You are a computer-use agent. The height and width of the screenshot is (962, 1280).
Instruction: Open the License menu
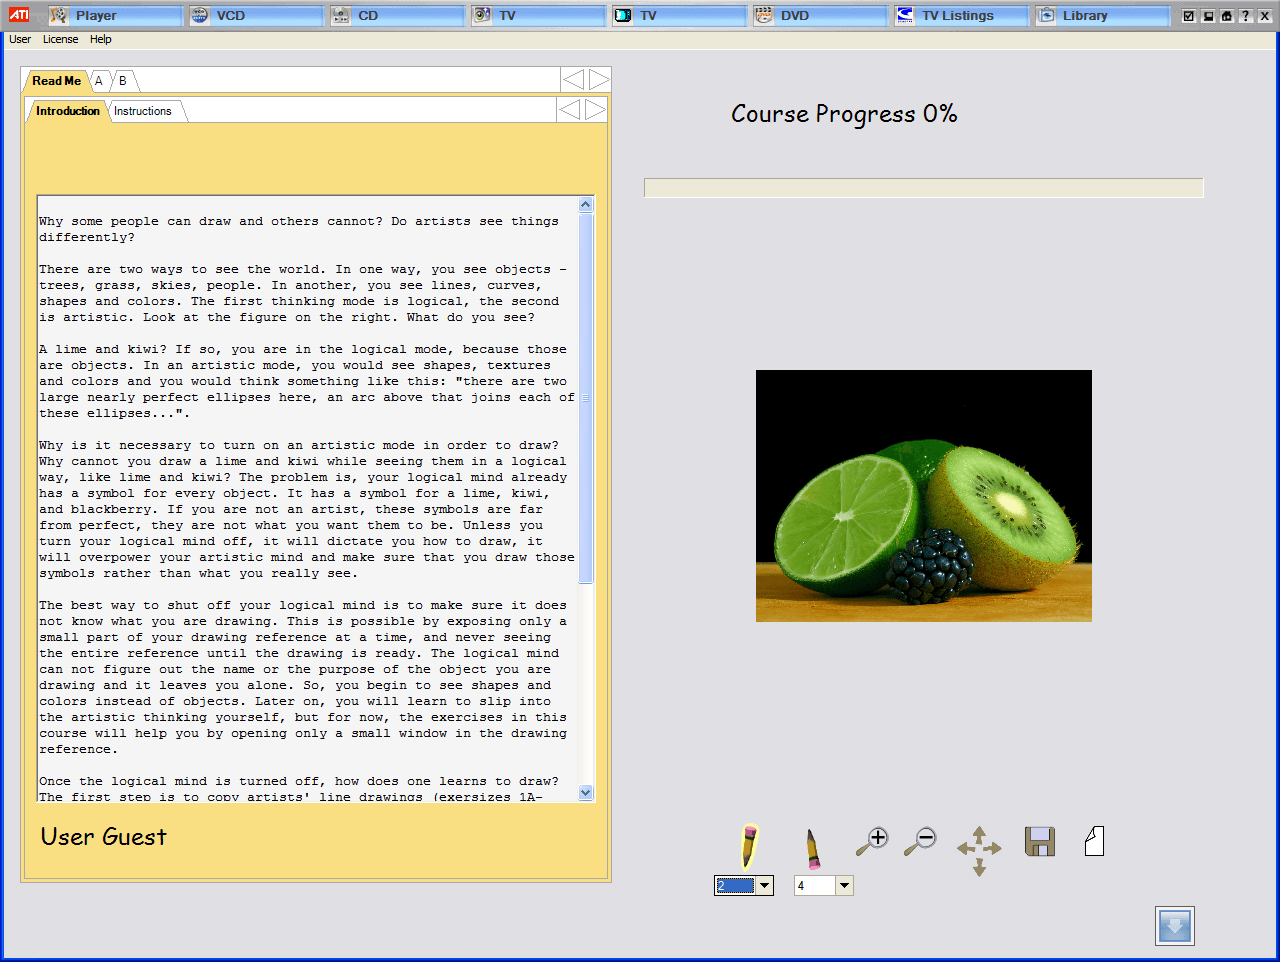pos(60,39)
